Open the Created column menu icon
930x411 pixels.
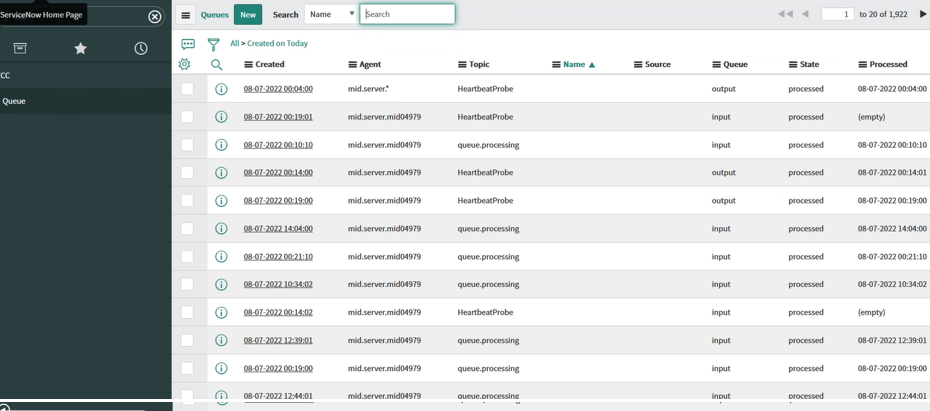[x=249, y=64]
